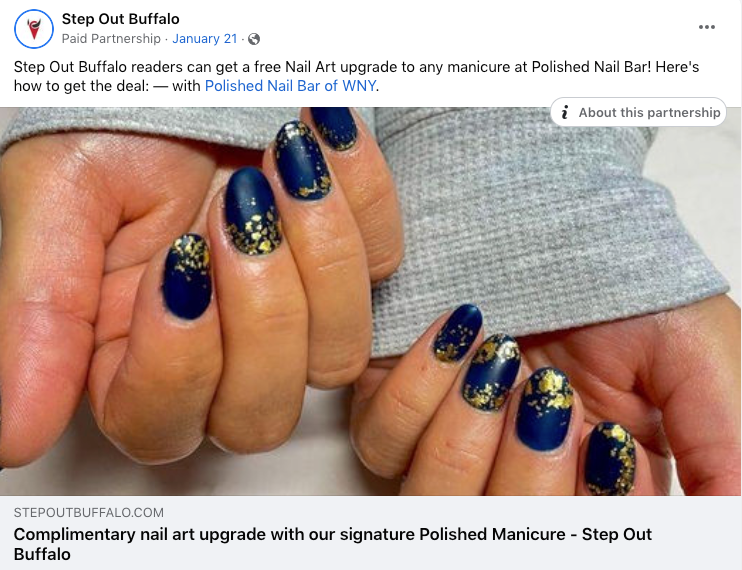The height and width of the screenshot is (570, 742).
Task: Click the text 'Here's how to get the deal'
Action: click(81, 86)
